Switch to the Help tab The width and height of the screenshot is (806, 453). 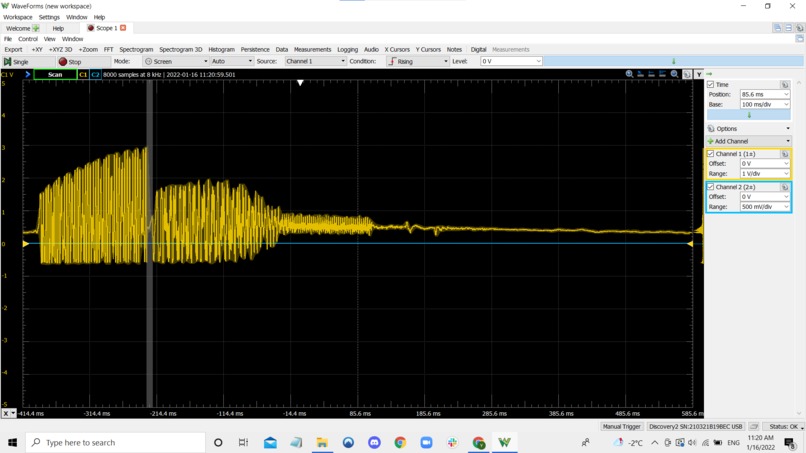tap(58, 28)
